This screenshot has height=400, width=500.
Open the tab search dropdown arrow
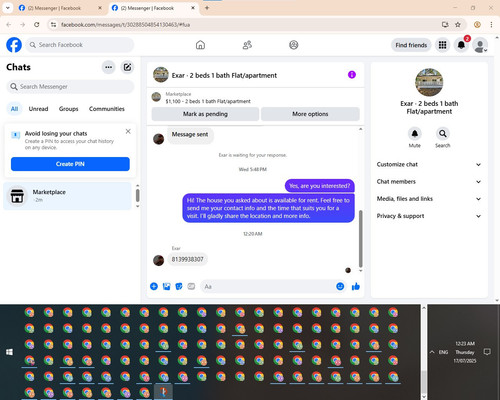[x=8, y=8]
